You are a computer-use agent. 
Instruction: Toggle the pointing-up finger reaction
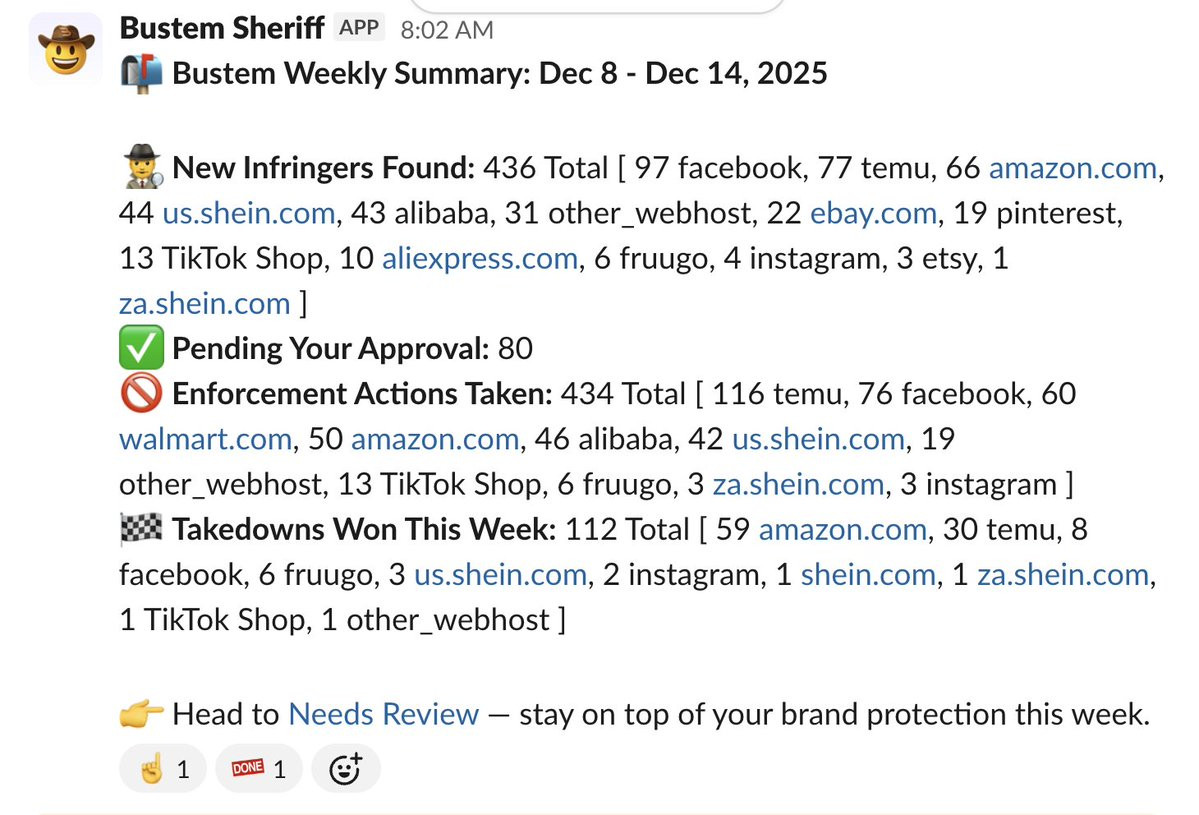point(162,768)
